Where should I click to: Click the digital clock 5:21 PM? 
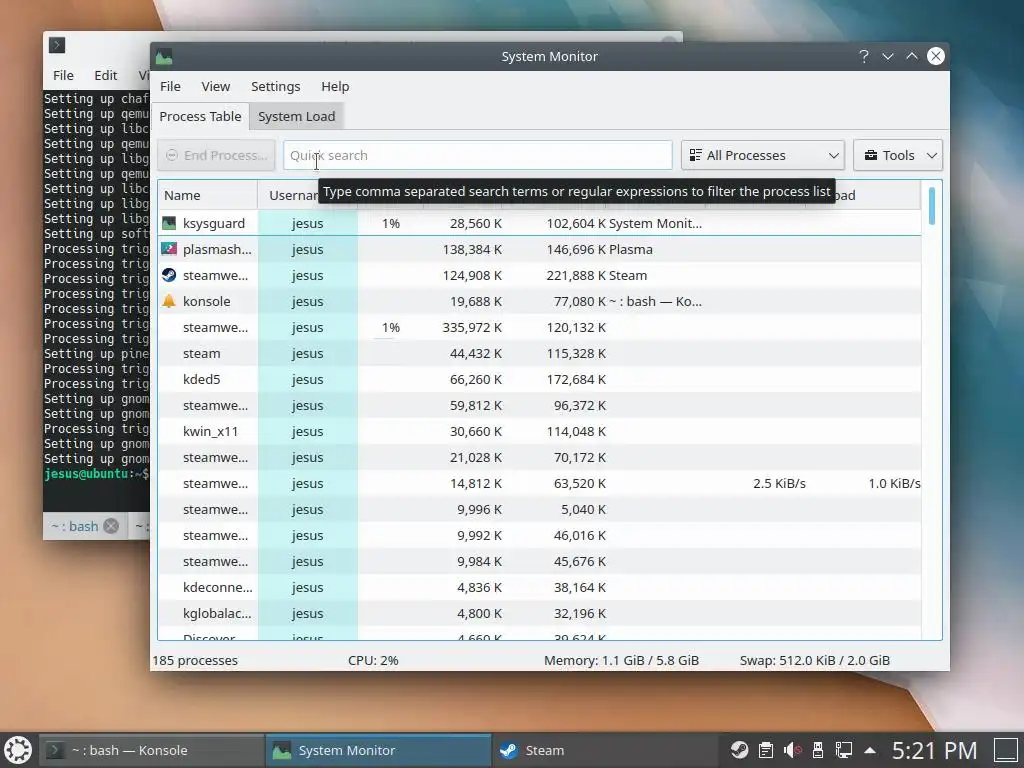click(x=935, y=750)
